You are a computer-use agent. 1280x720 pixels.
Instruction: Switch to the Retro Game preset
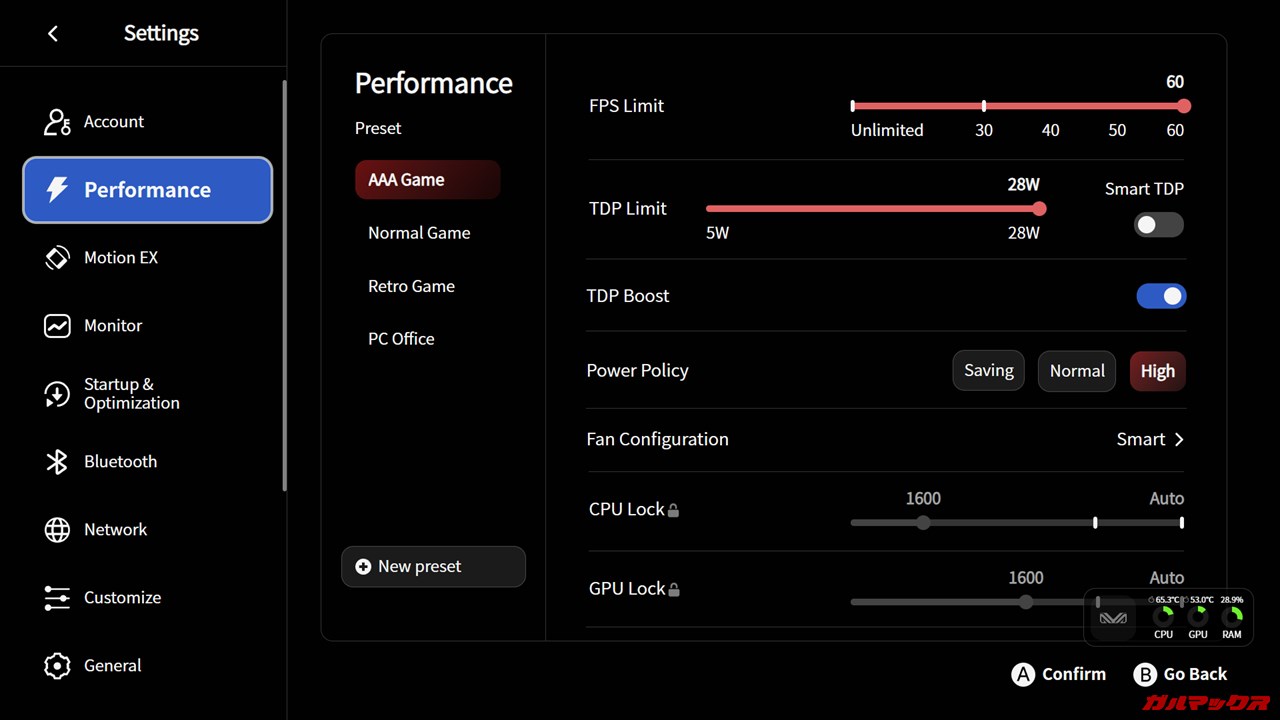pyautogui.click(x=411, y=286)
